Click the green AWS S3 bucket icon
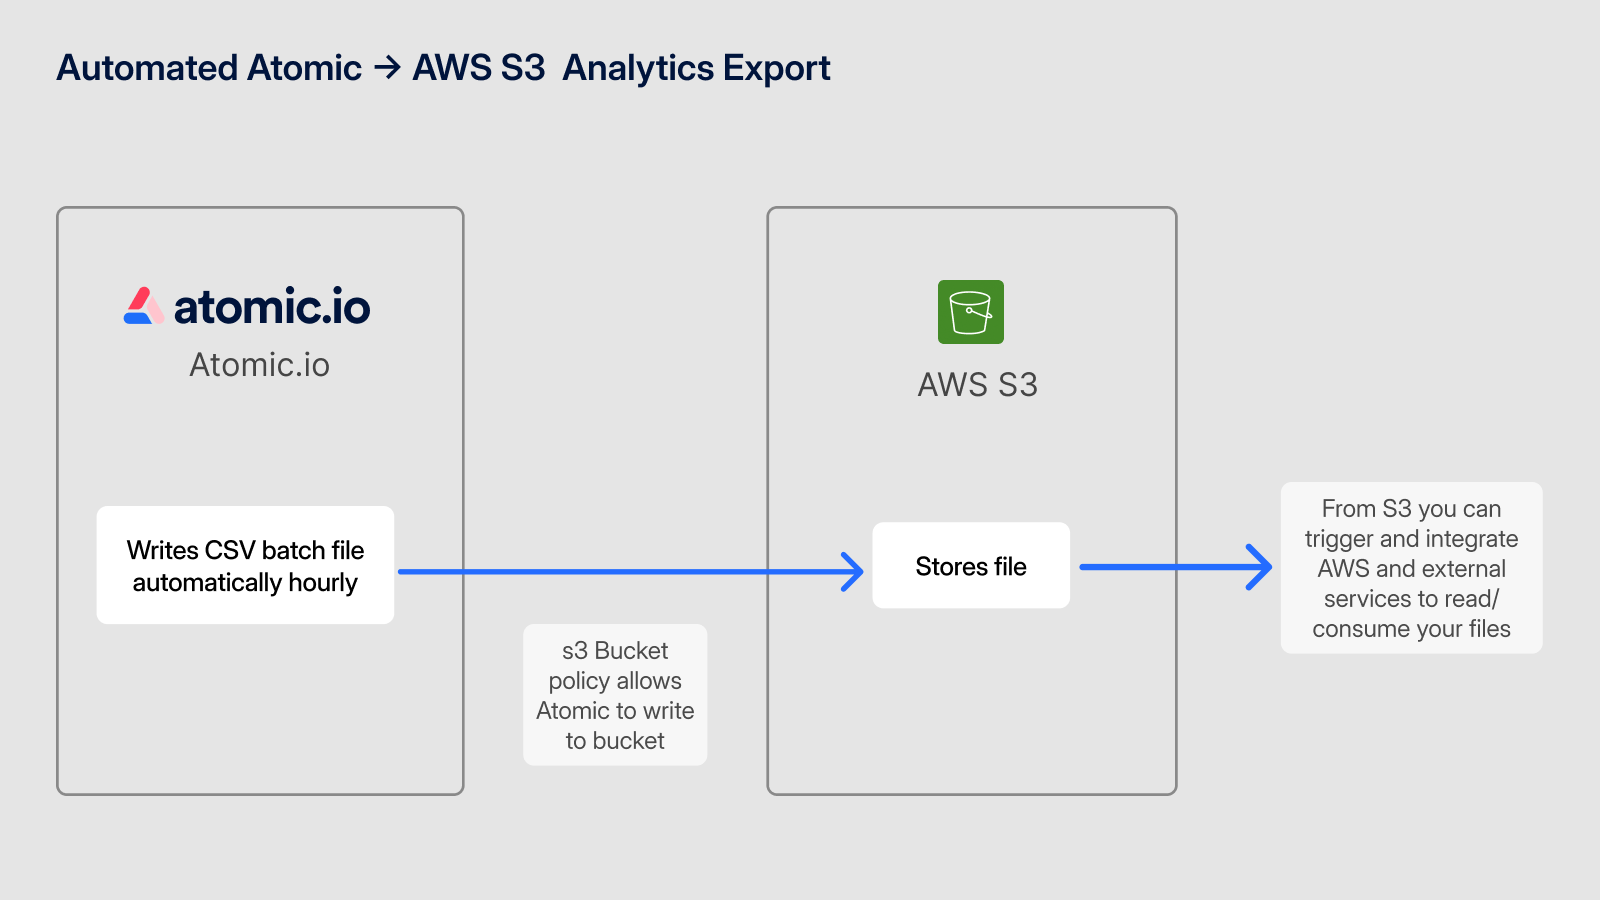Viewport: 1600px width, 900px height. coord(970,312)
